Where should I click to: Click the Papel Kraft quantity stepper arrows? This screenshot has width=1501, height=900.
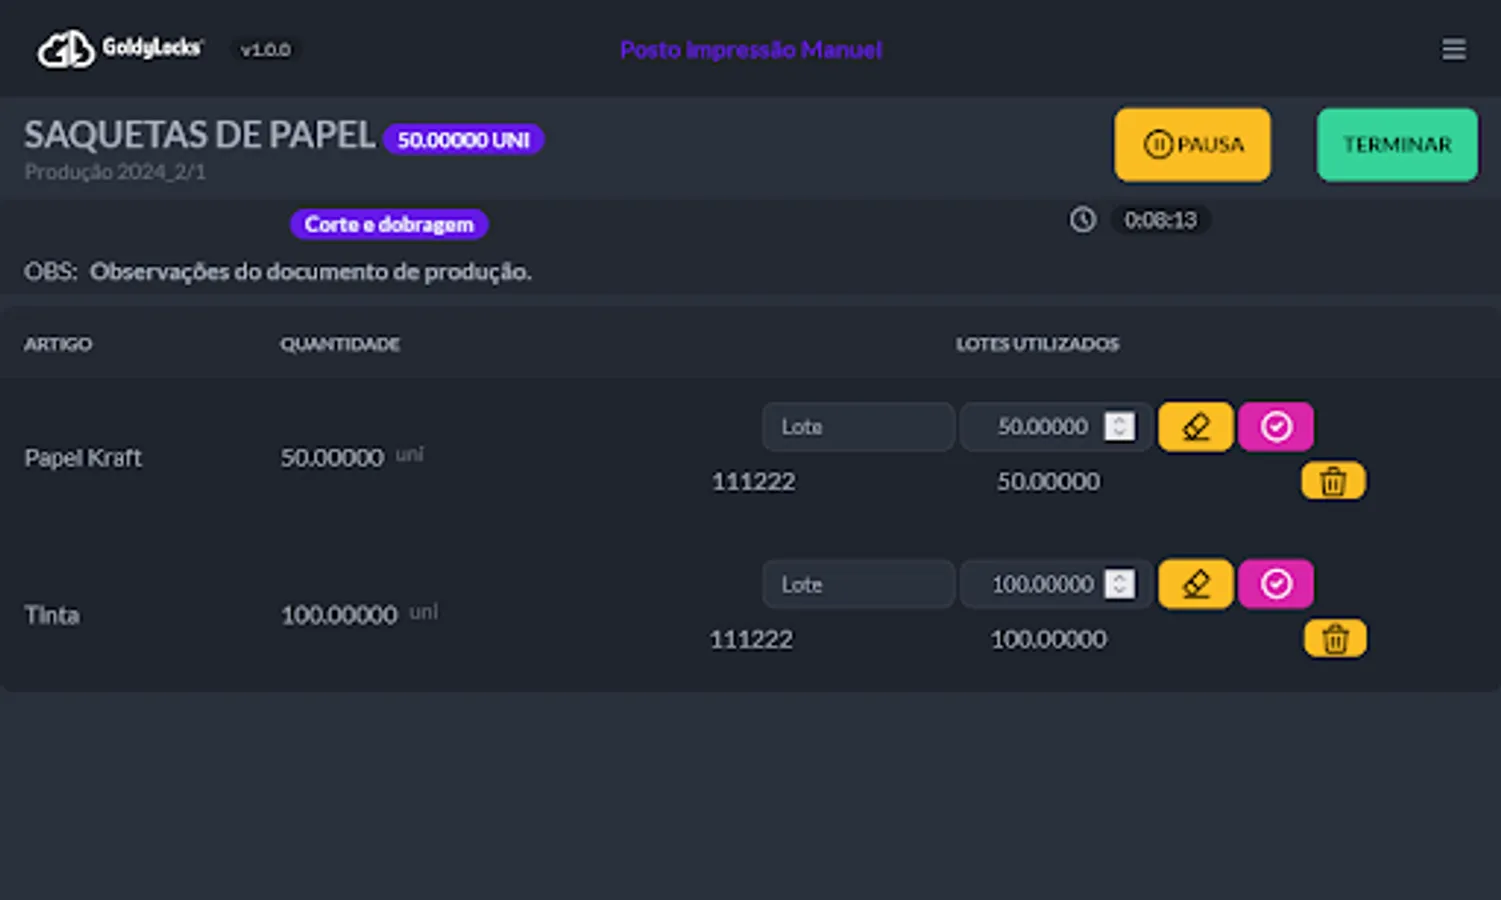[x=1119, y=427]
